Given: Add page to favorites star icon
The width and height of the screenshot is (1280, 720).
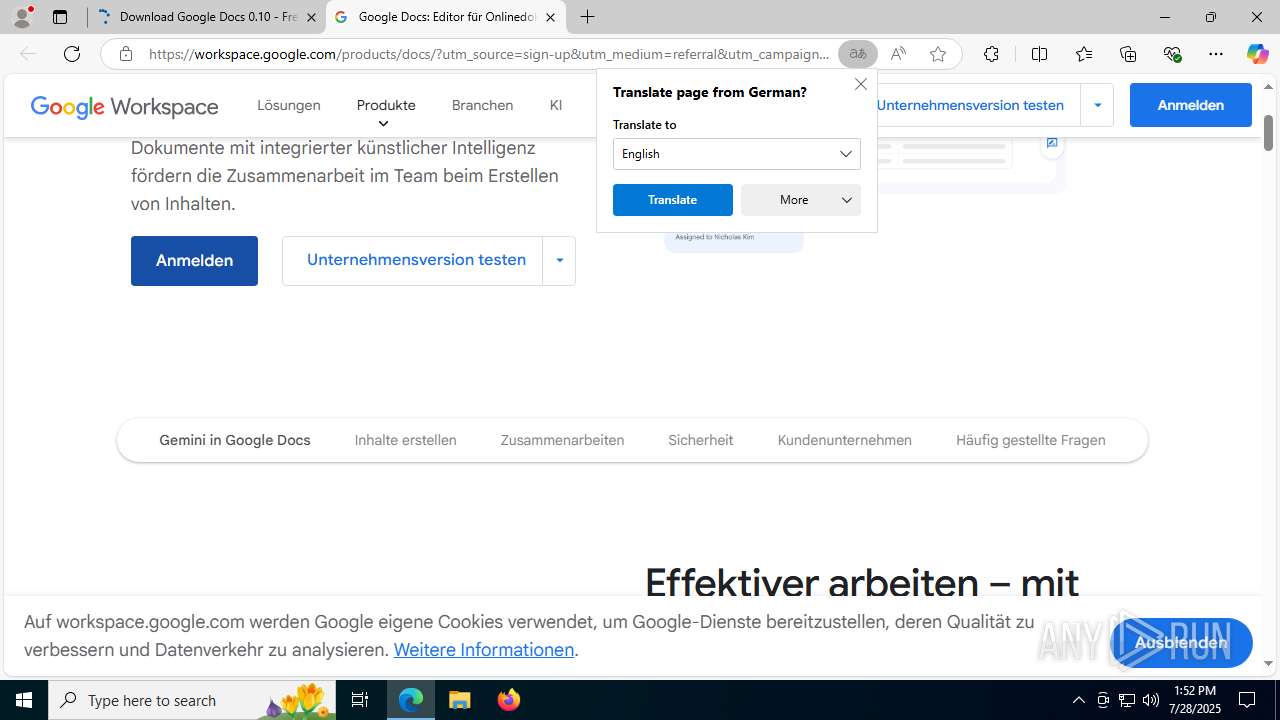Looking at the screenshot, I should click(x=938, y=54).
